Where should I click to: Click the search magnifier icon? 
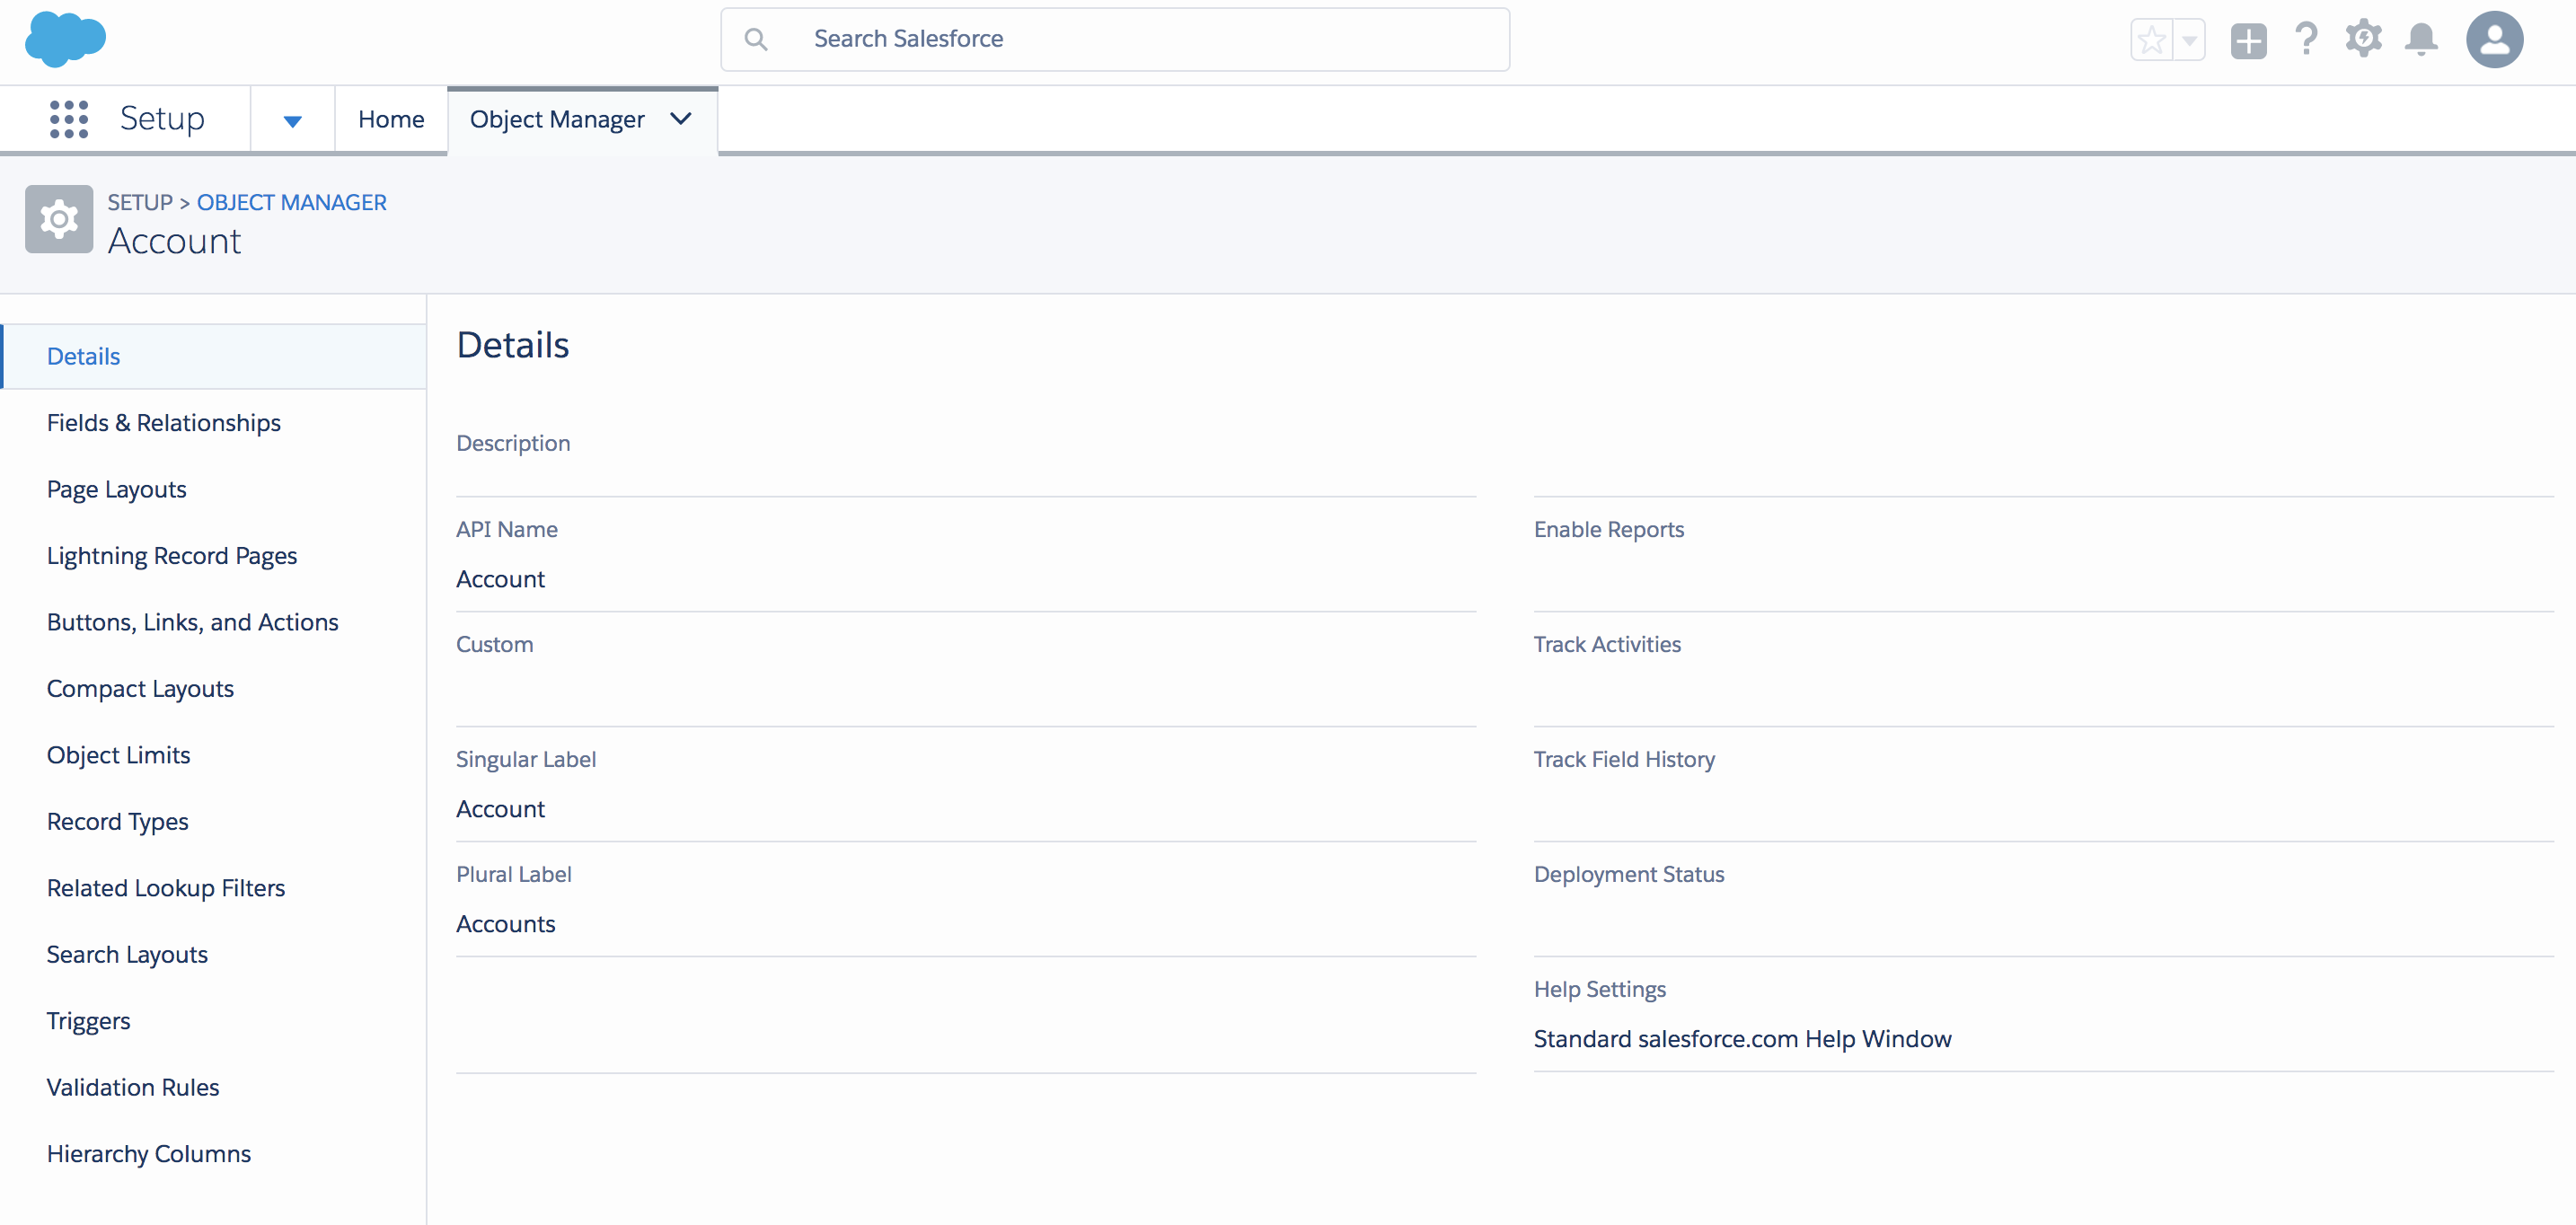point(756,39)
